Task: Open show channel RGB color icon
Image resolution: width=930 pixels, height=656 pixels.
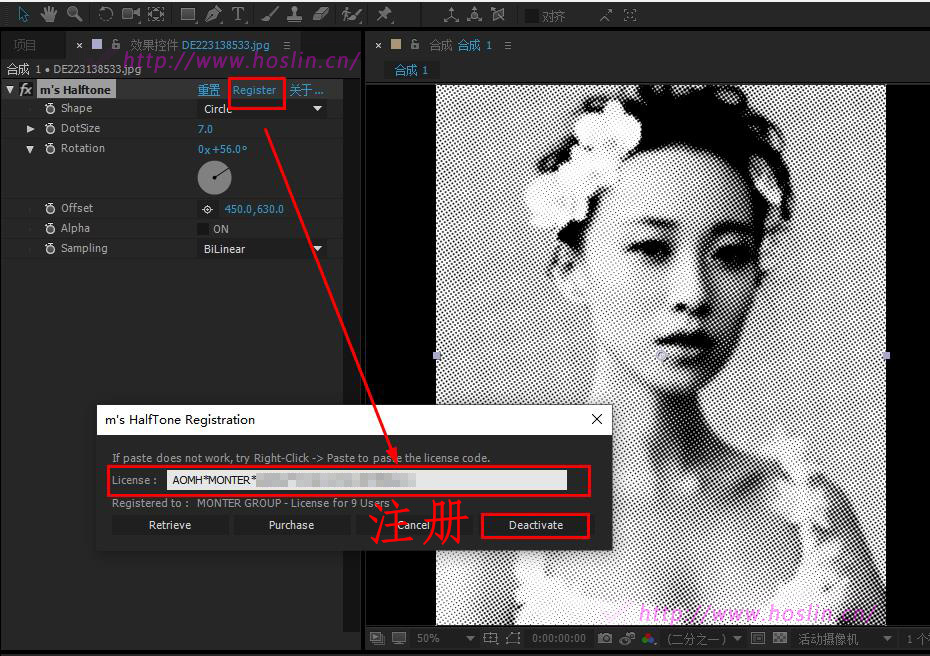Action: [649, 638]
